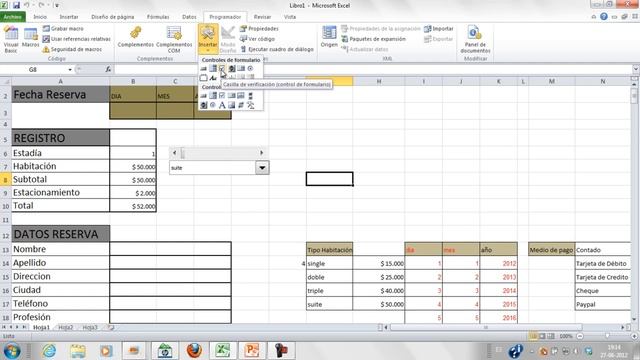The width and height of the screenshot is (640, 360).
Task: Select the form control Option button icon
Action: click(x=250, y=69)
